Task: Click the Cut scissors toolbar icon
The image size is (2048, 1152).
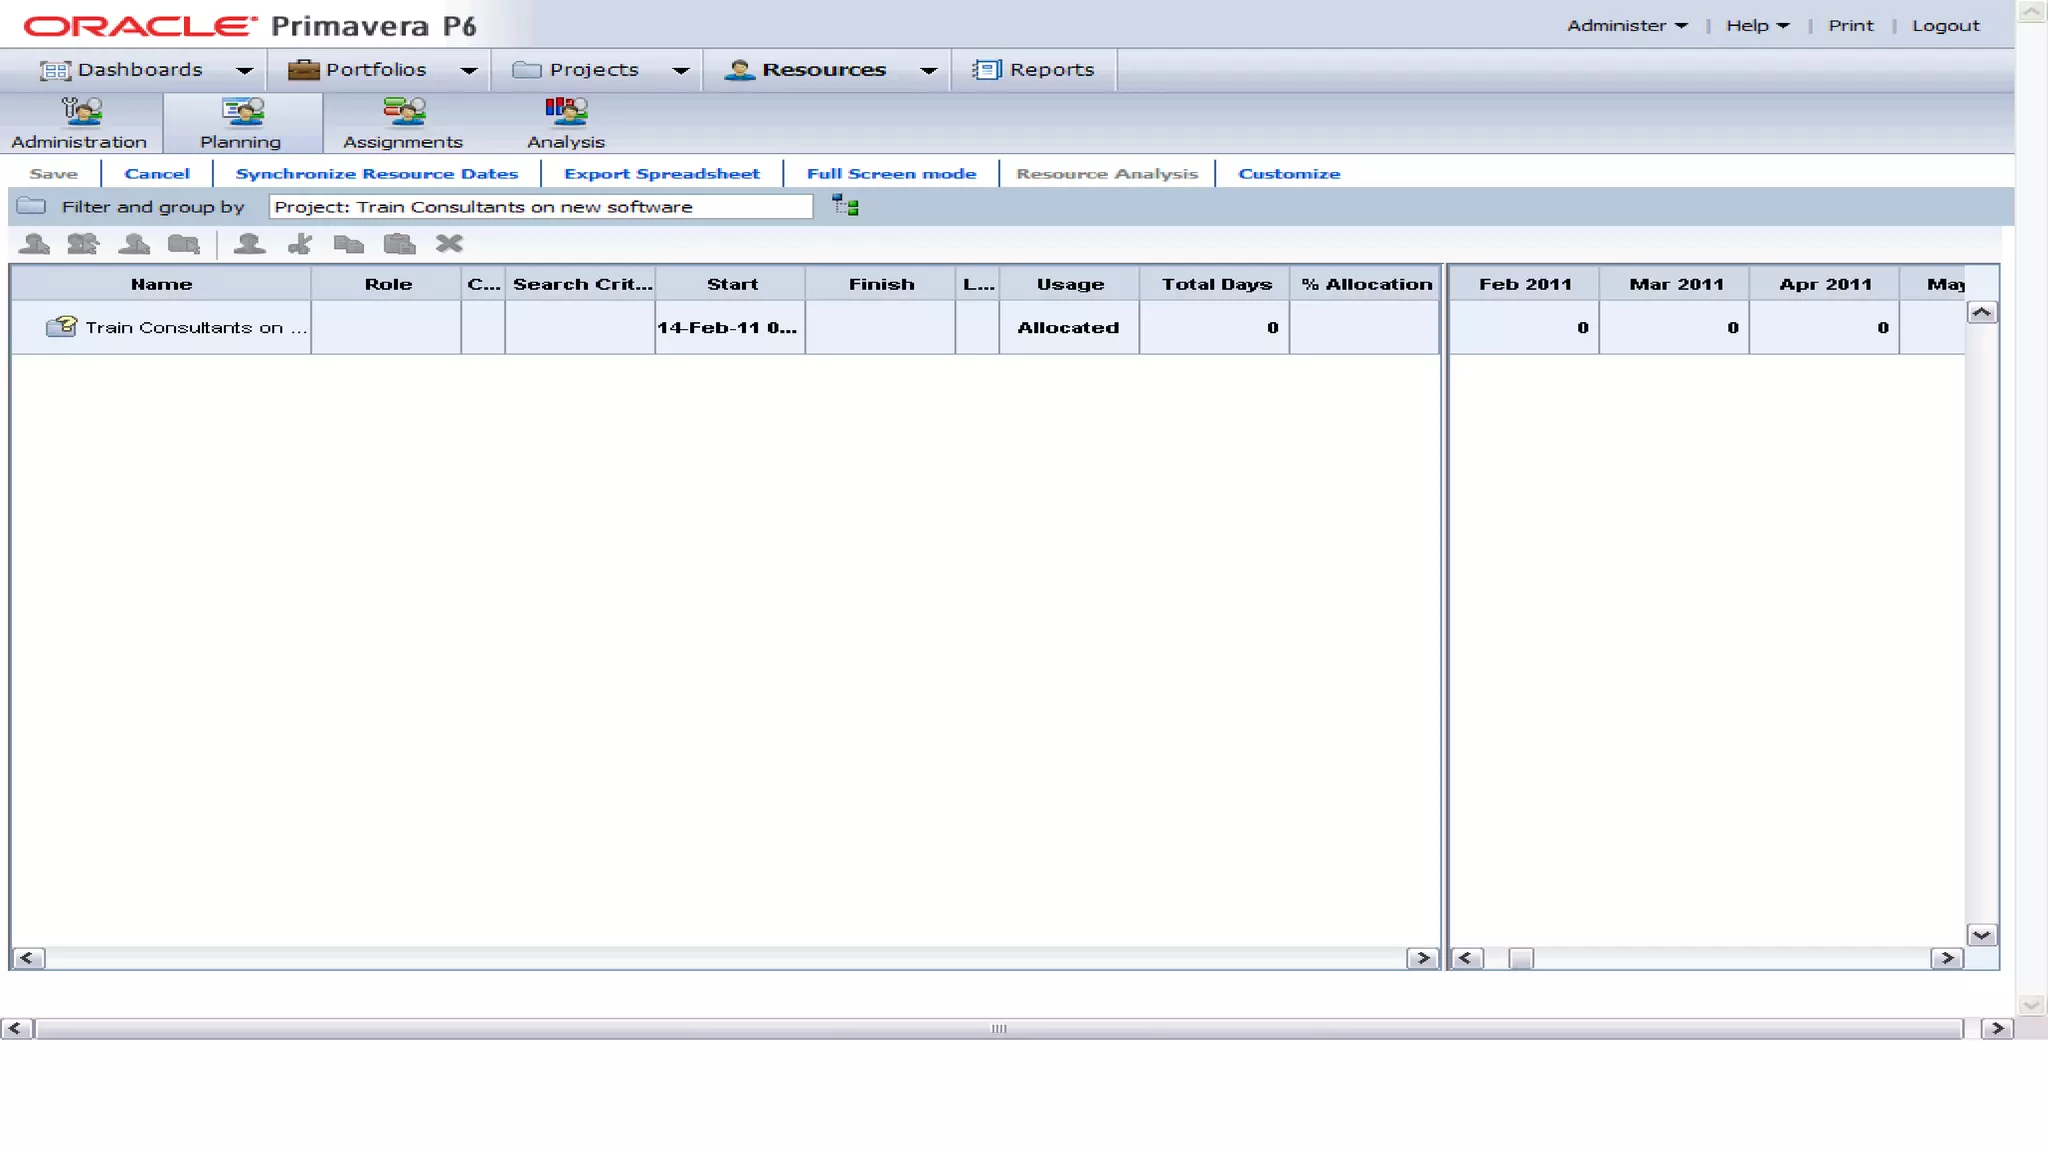Action: (x=300, y=243)
